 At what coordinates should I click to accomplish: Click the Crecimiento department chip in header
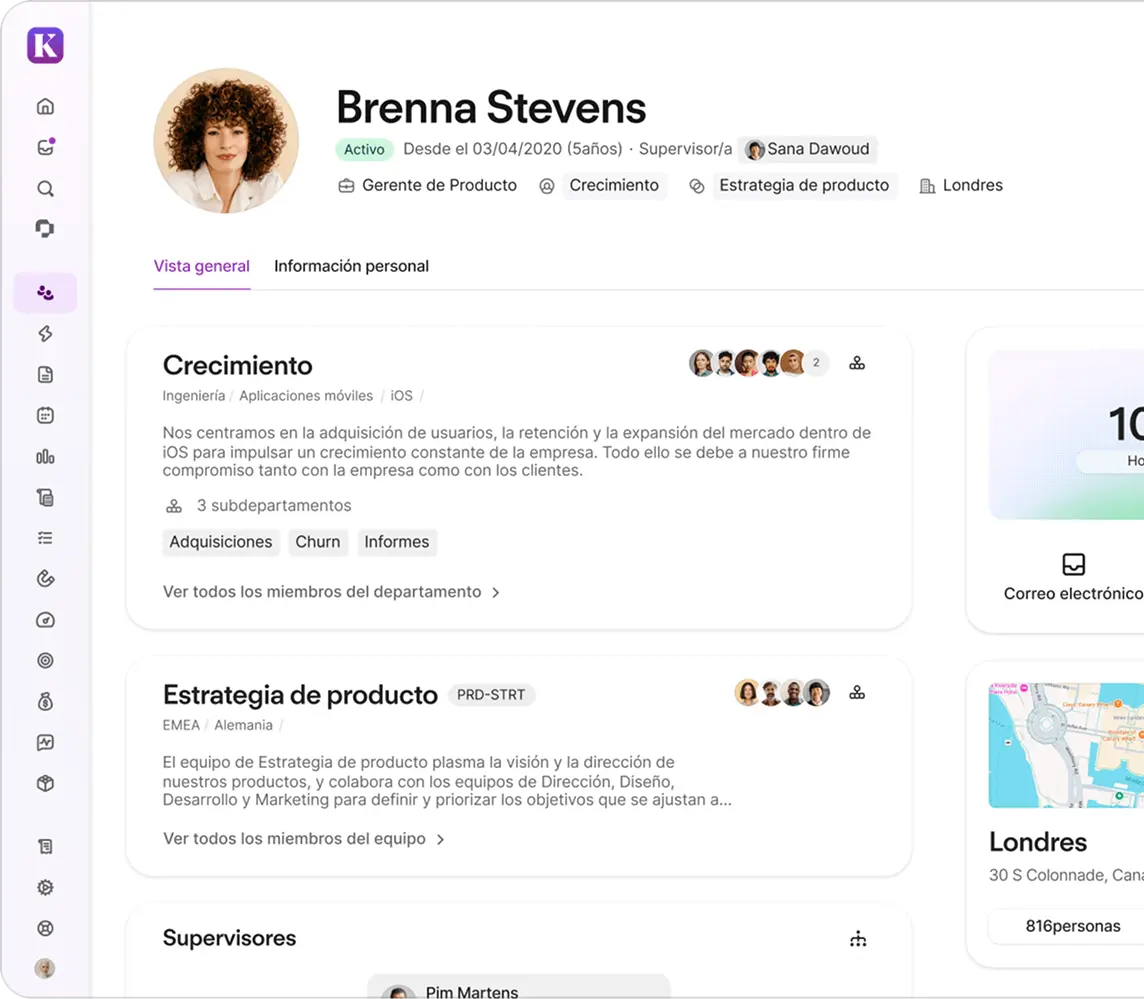pyautogui.click(x=614, y=185)
